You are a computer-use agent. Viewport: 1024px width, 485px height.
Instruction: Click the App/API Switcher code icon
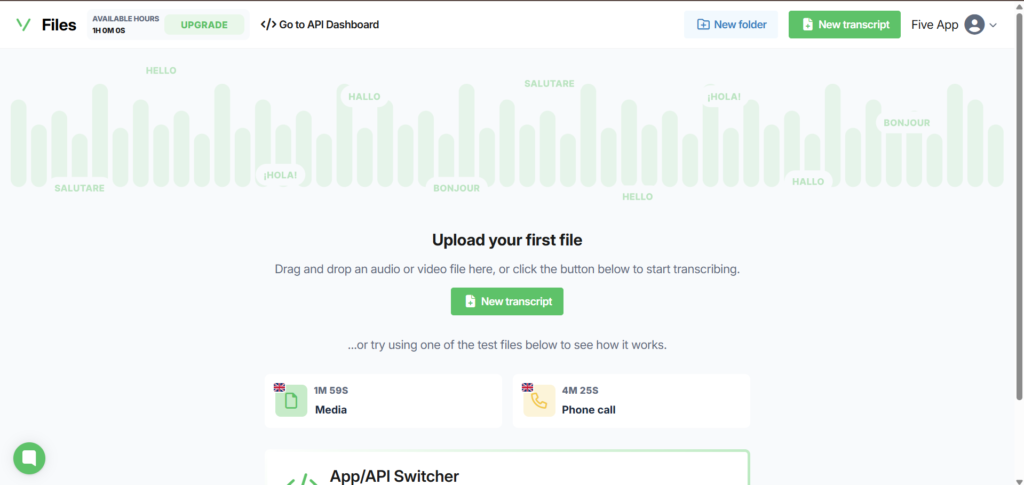click(x=302, y=479)
